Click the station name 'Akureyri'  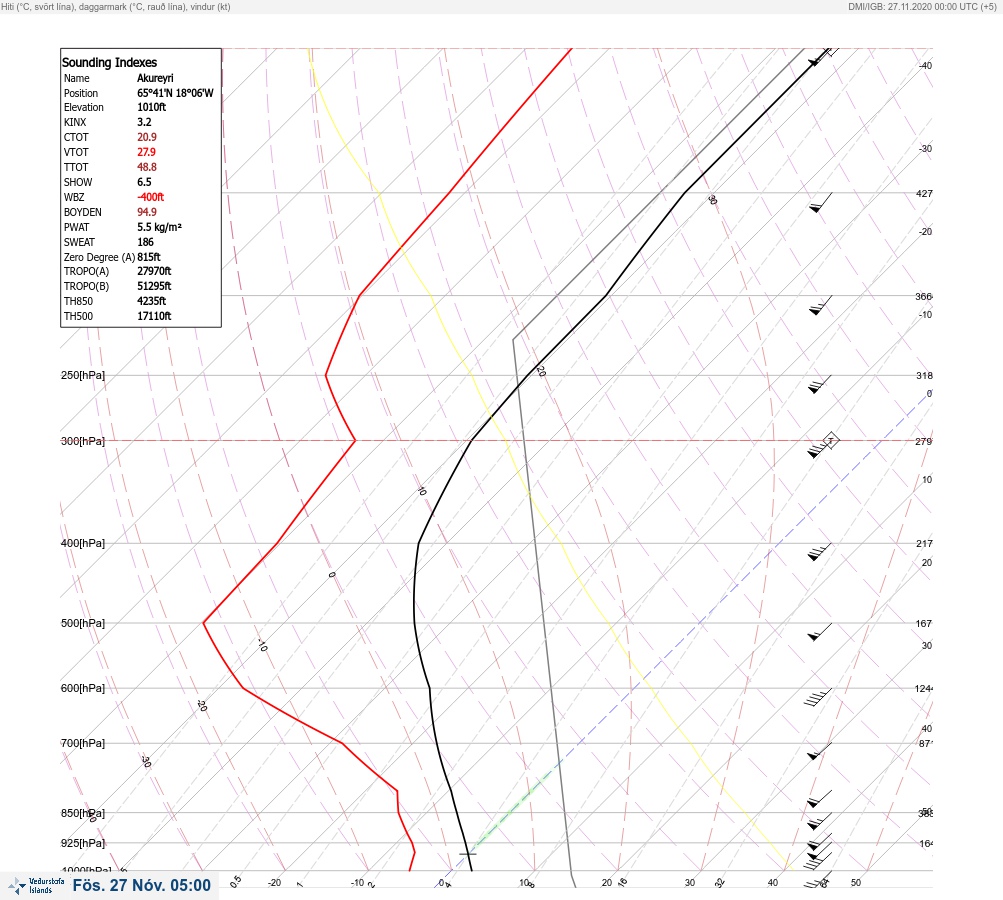(155, 78)
